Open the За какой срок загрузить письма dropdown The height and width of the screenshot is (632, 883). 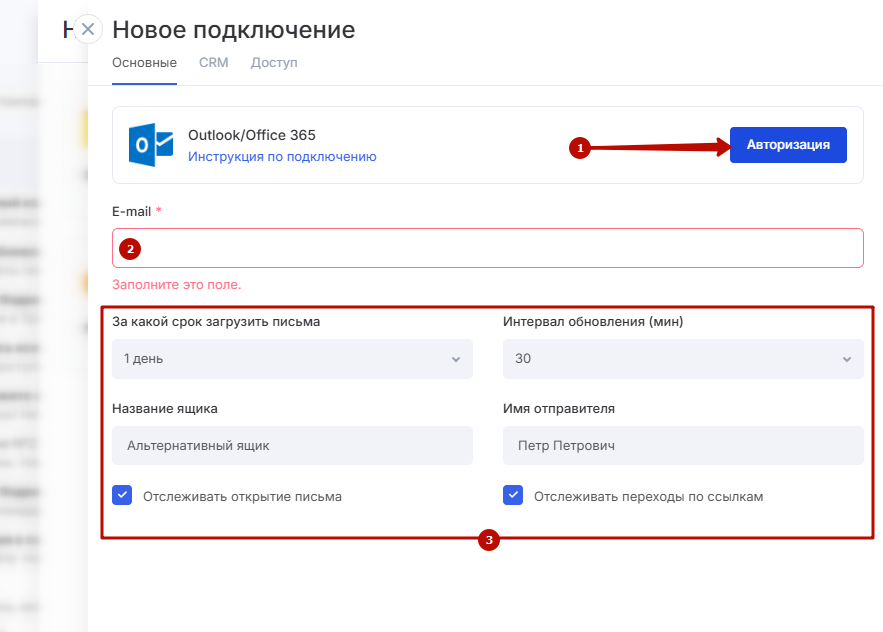click(292, 359)
